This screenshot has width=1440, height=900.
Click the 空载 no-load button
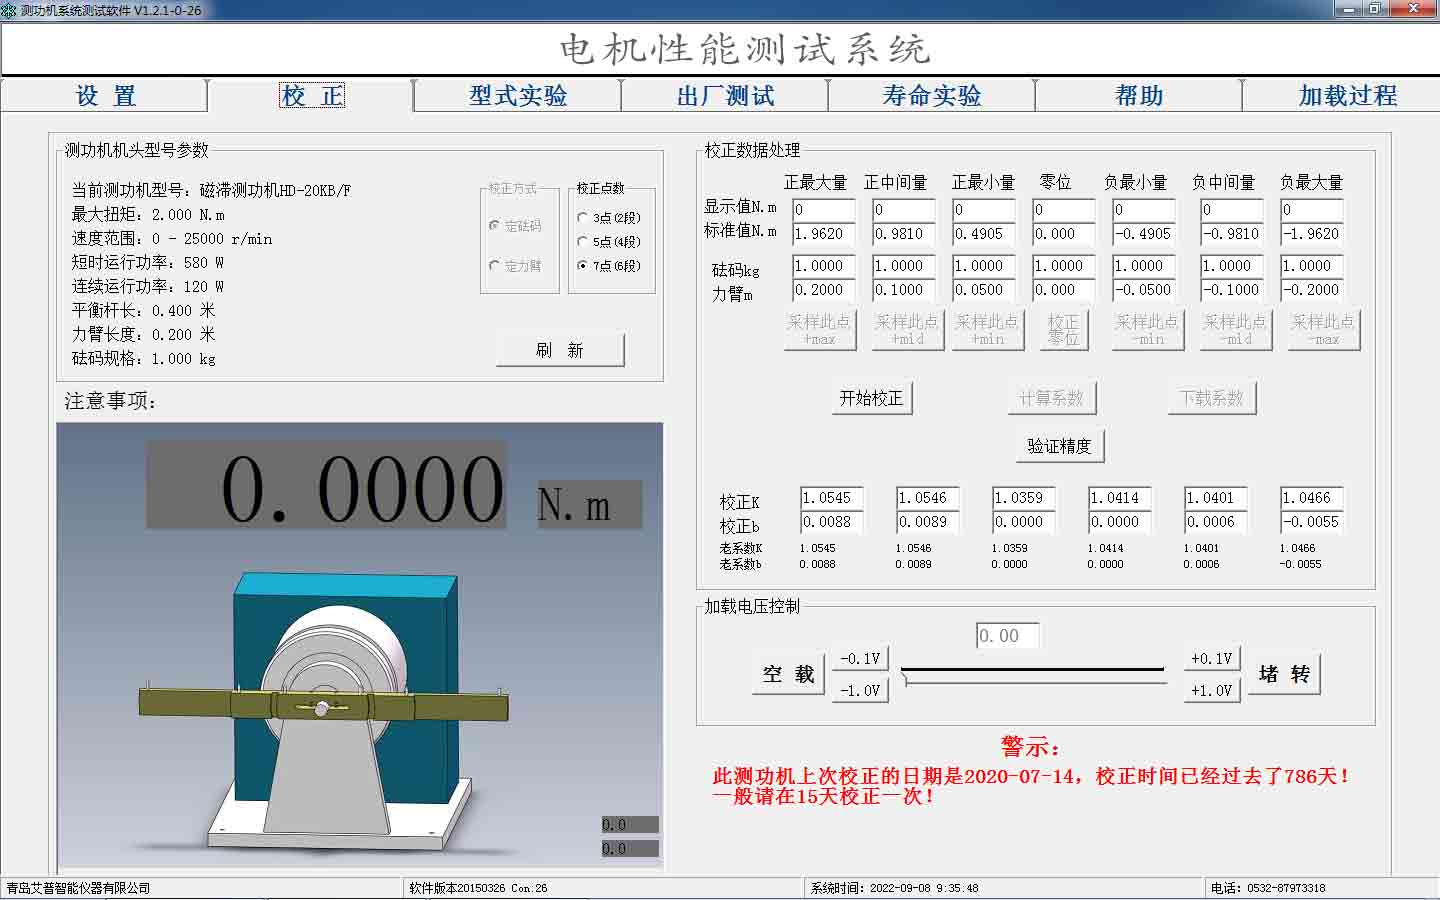click(x=787, y=673)
